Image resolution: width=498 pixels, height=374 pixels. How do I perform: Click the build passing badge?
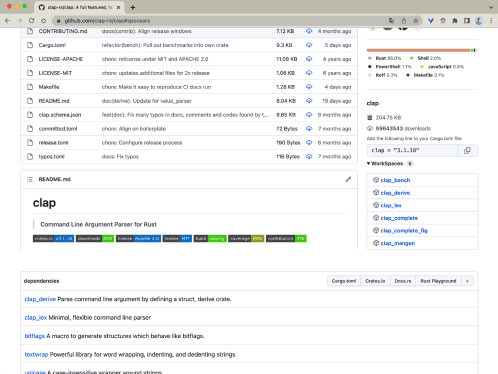point(210,239)
